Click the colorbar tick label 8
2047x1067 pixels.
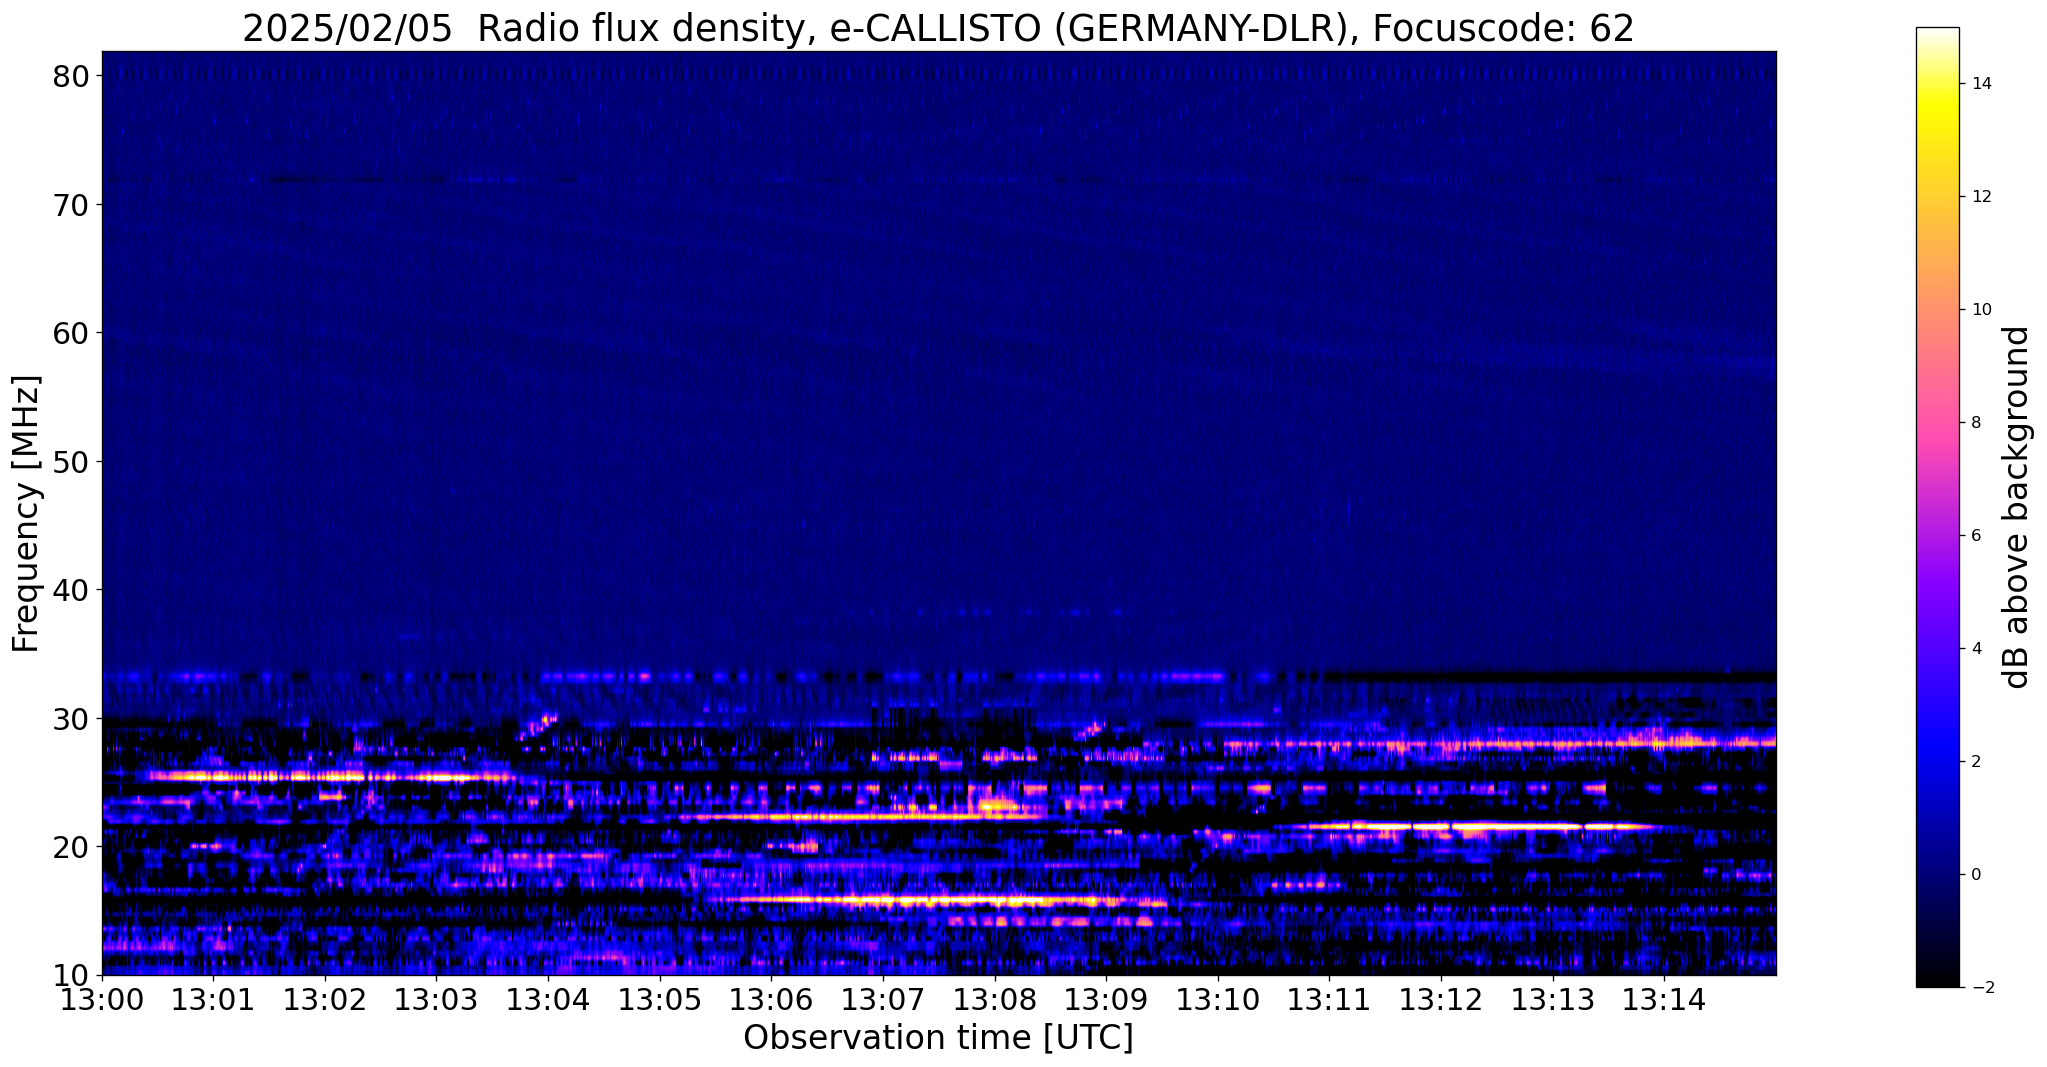(x=1976, y=423)
